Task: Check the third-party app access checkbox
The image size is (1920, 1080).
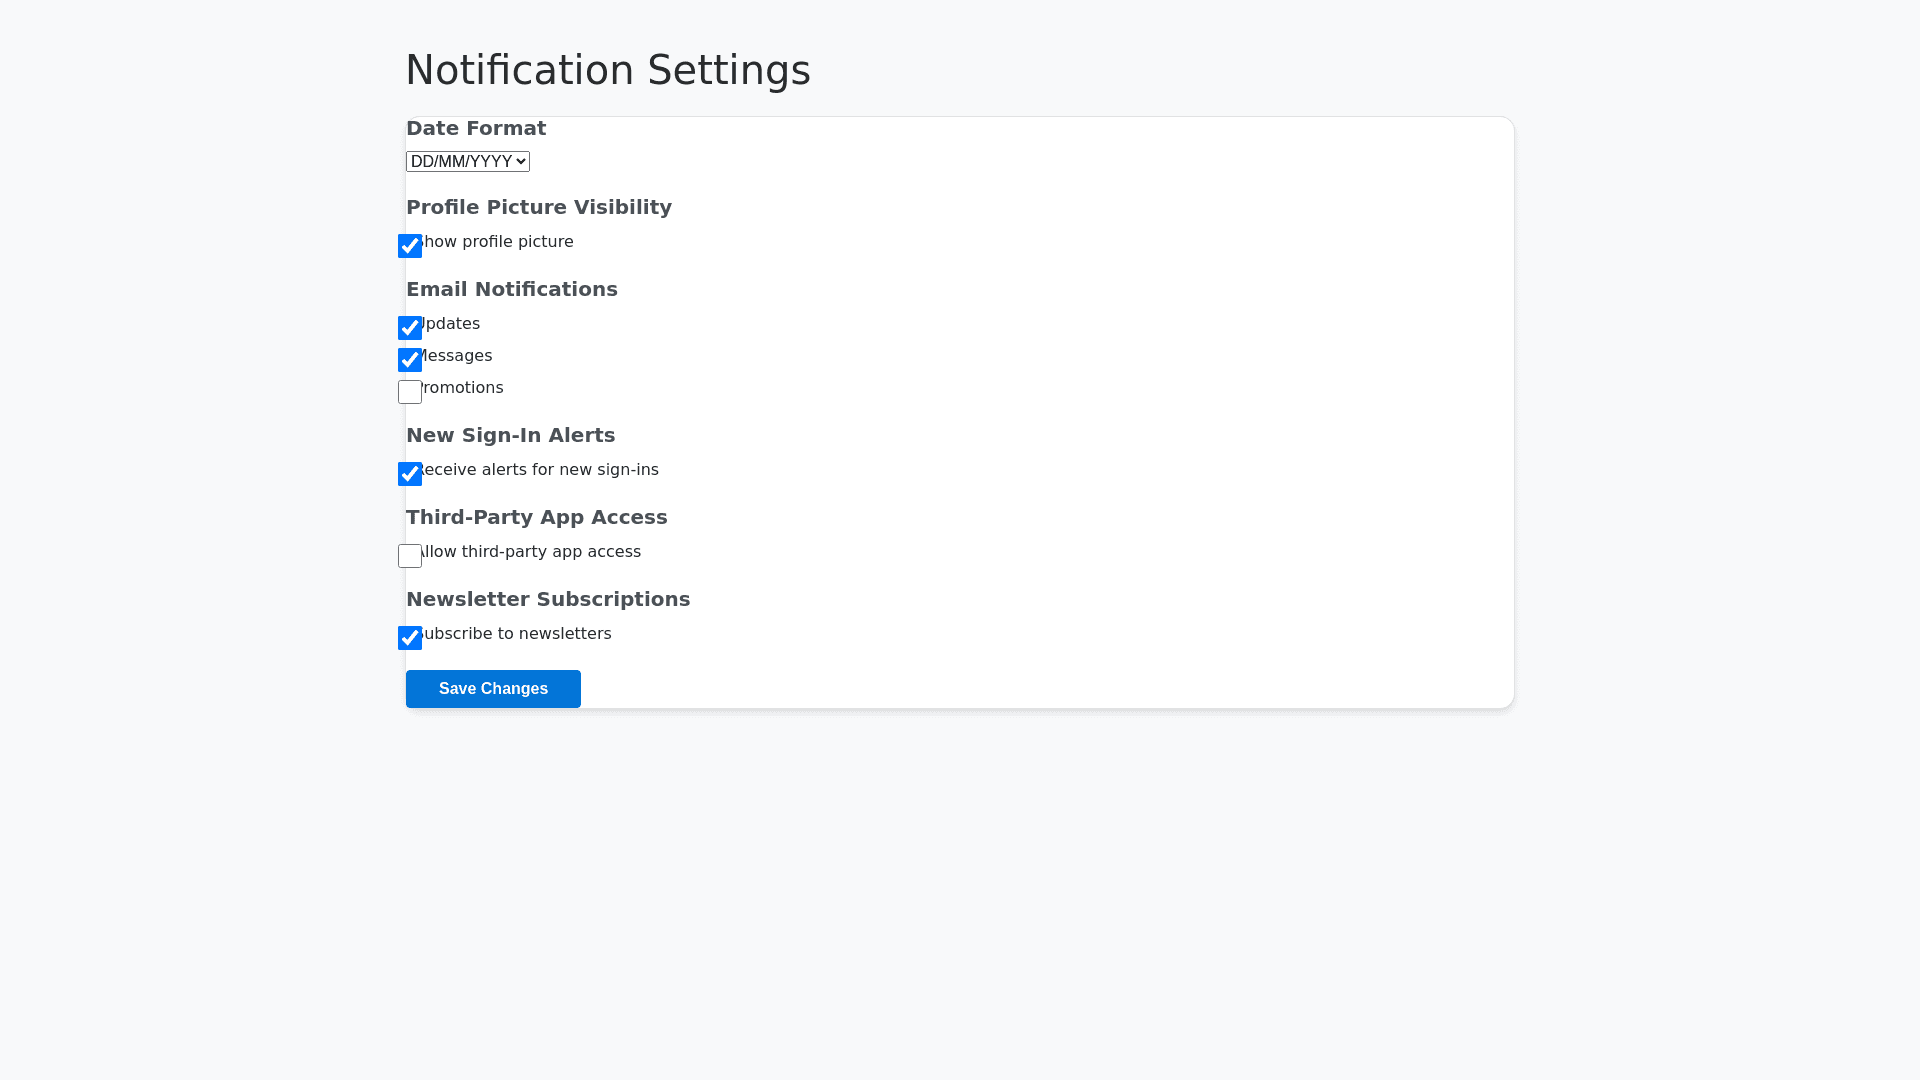Action: coord(410,556)
